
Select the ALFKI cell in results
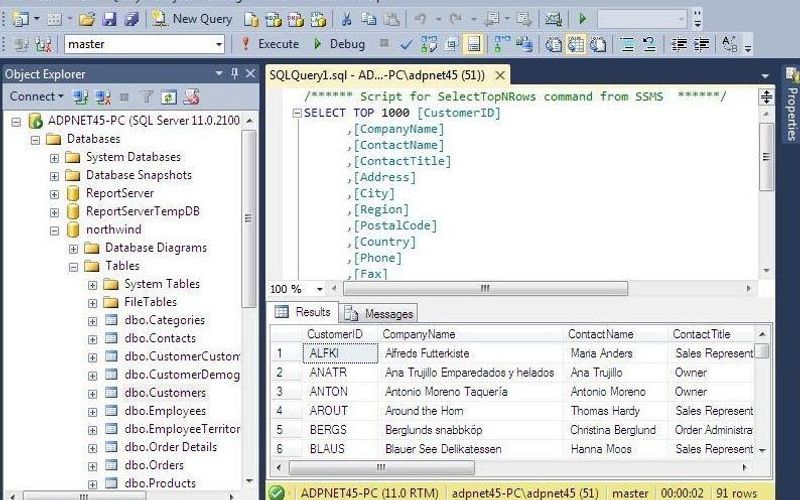click(x=340, y=353)
